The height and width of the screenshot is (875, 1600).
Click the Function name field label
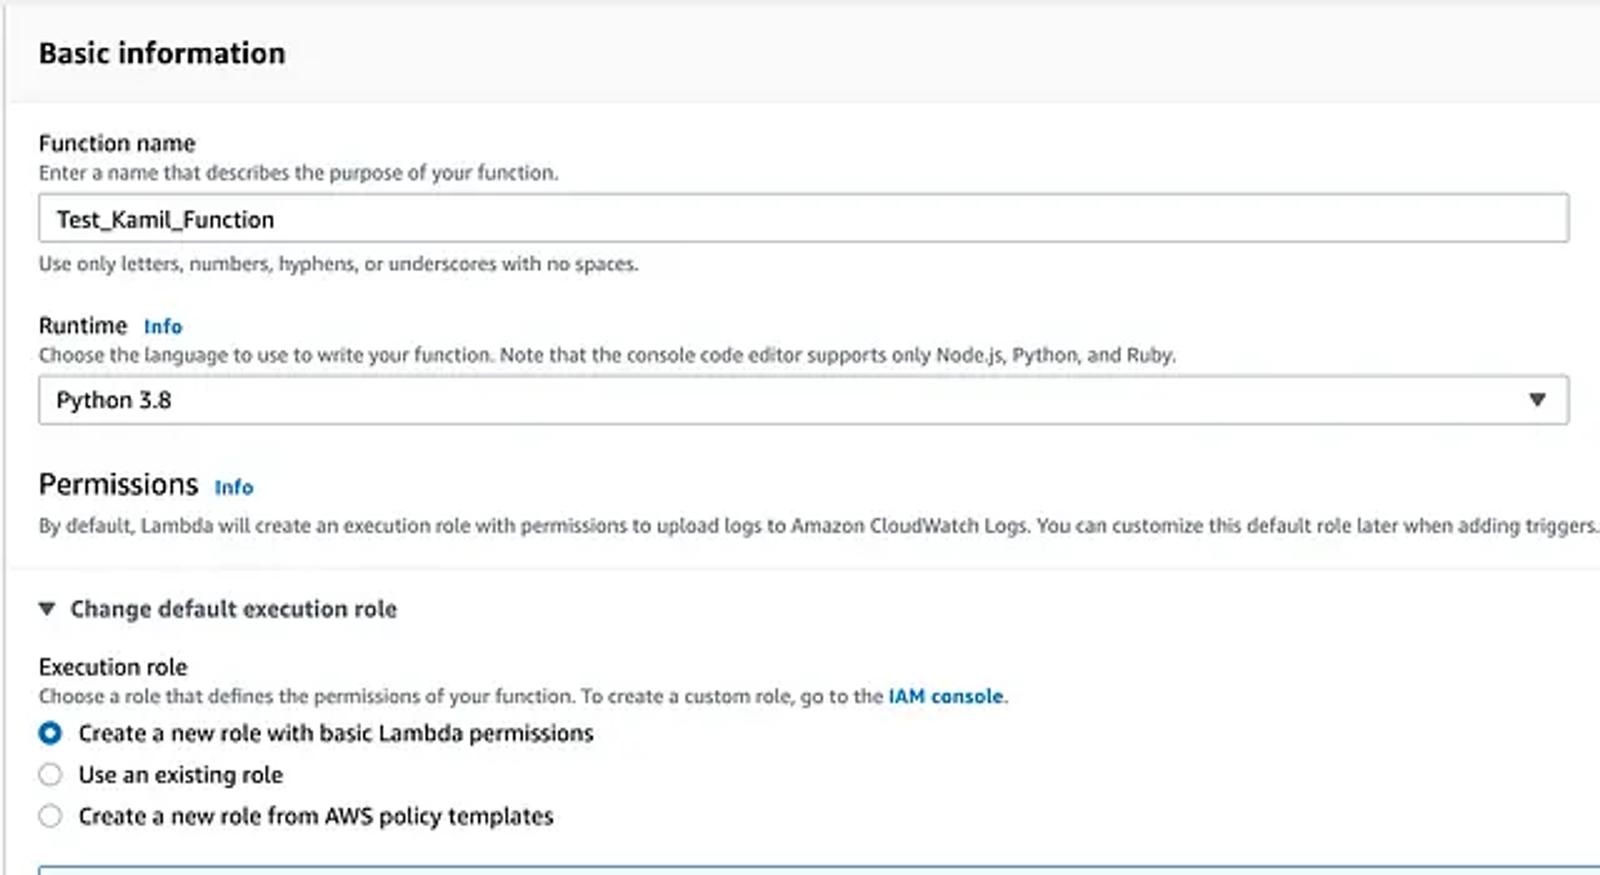coord(117,143)
